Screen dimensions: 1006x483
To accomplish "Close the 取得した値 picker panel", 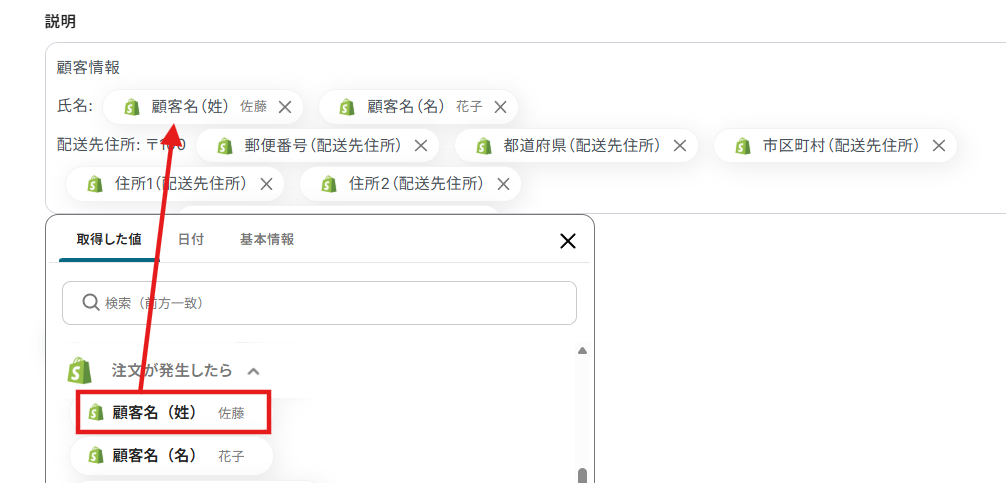I will [x=568, y=241].
